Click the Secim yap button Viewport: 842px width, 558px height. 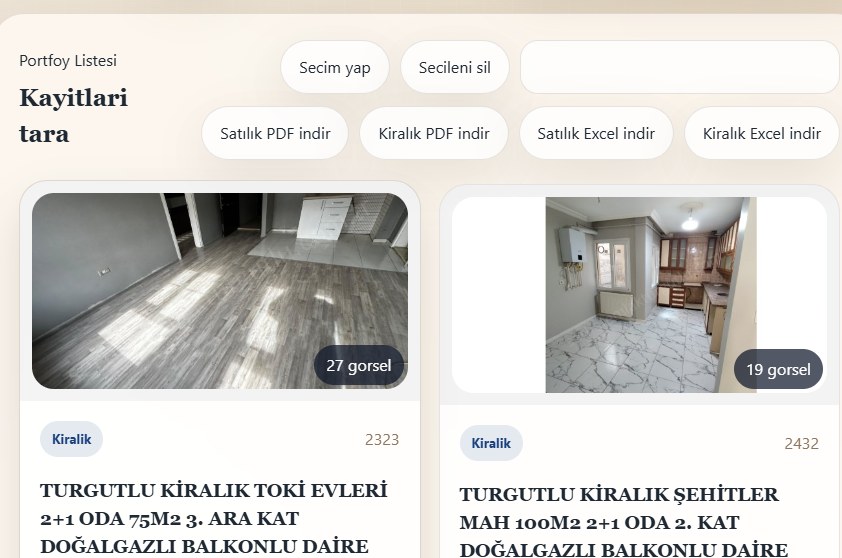335,68
